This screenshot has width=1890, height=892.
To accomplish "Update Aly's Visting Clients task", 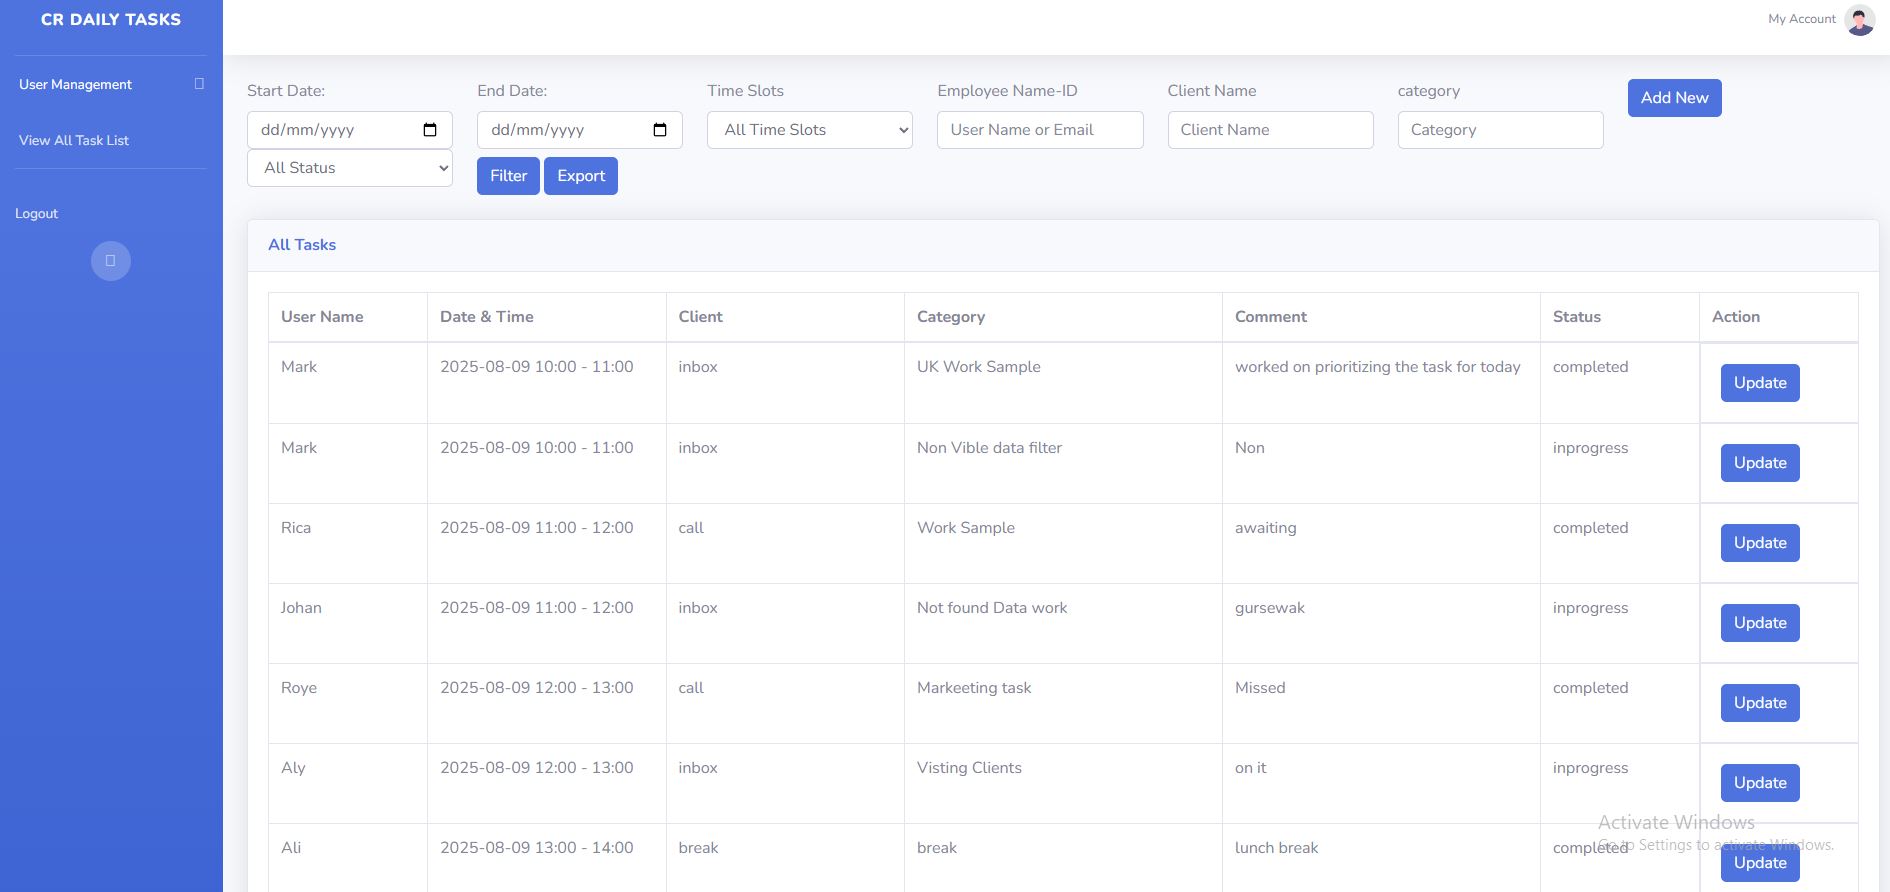I will tap(1759, 783).
